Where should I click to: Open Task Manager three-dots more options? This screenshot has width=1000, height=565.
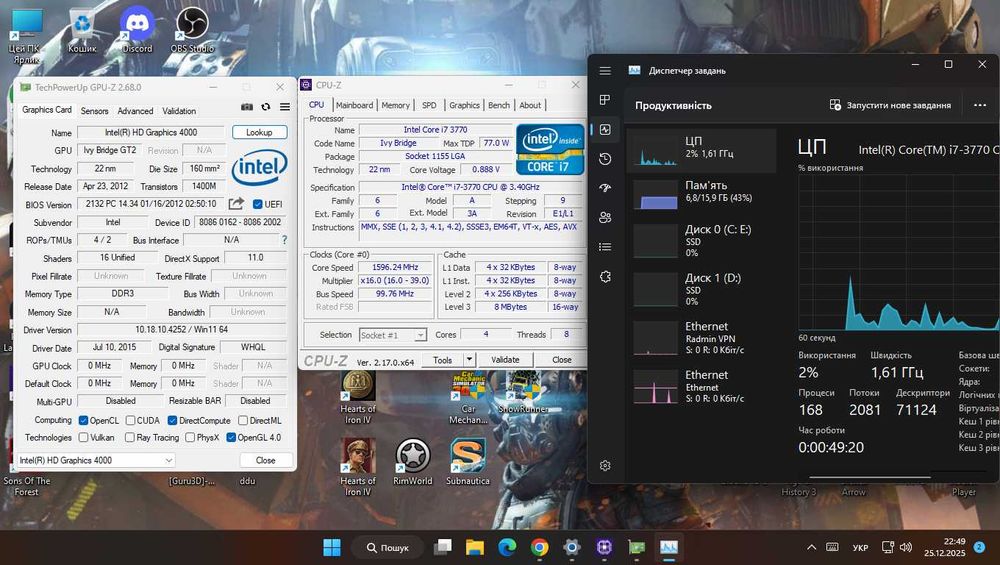pyautogui.click(x=980, y=105)
